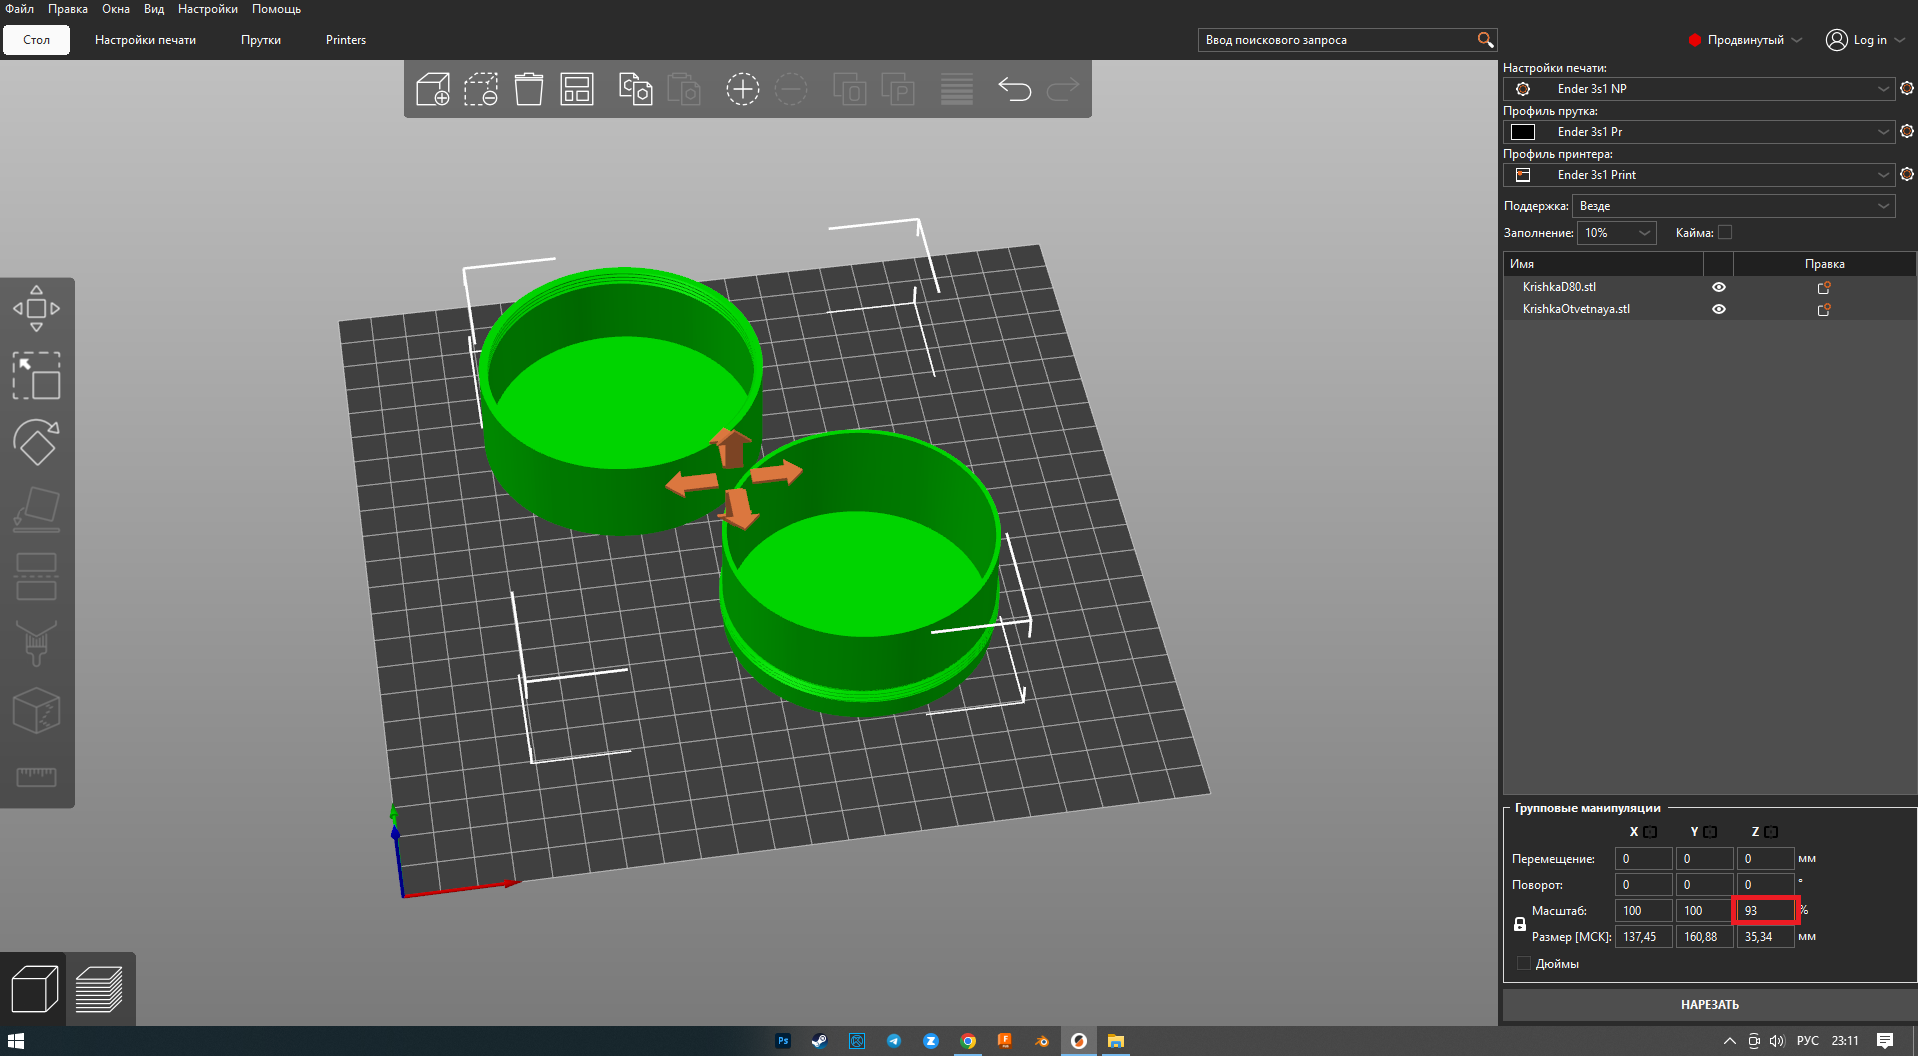
Task: Open the Вид menu
Action: pos(154,9)
